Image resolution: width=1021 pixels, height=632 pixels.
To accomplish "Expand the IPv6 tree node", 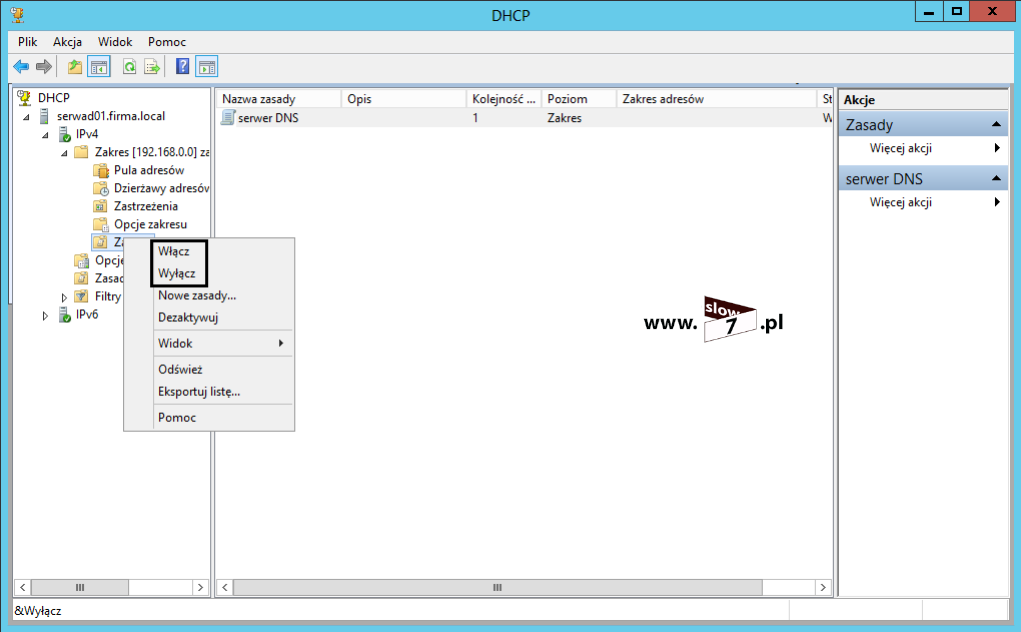I will click(x=45, y=315).
